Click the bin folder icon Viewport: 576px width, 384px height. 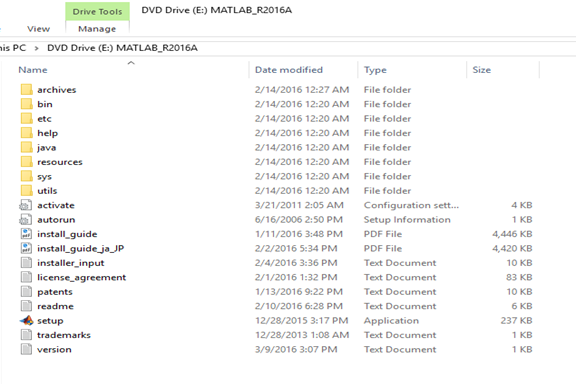(x=26, y=104)
